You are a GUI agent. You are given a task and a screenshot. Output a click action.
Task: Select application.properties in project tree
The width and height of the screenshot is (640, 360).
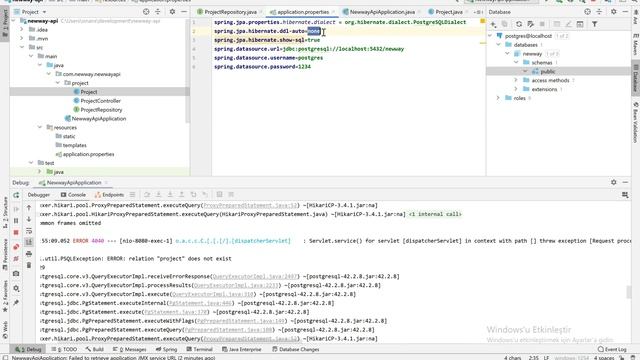point(88,154)
